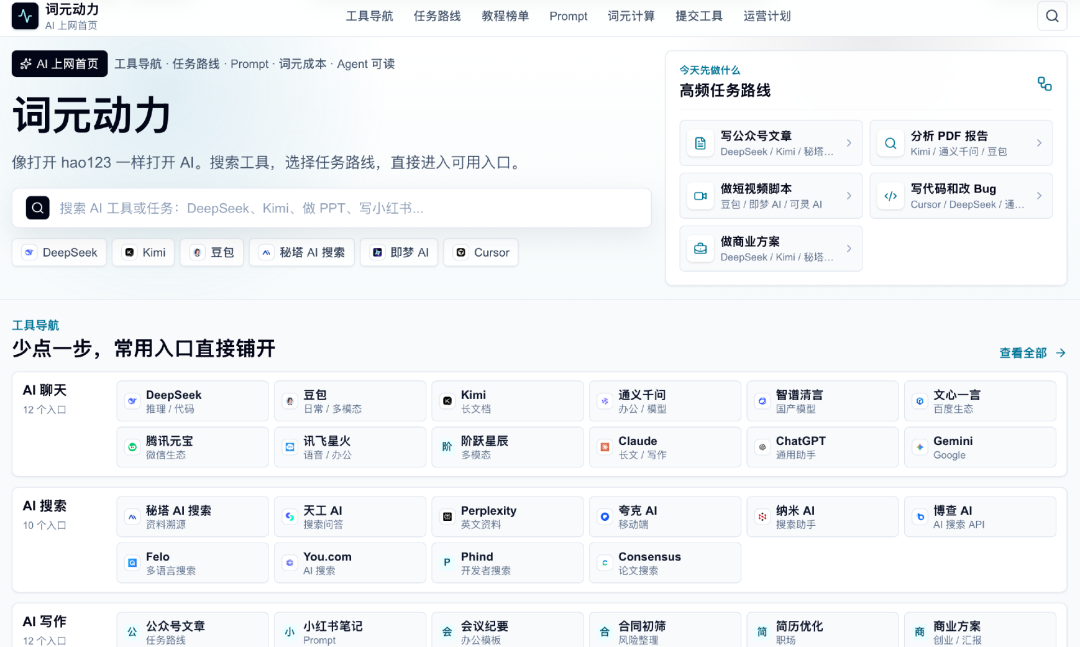Click the camera icon on 做短视频脚本 card

point(700,196)
